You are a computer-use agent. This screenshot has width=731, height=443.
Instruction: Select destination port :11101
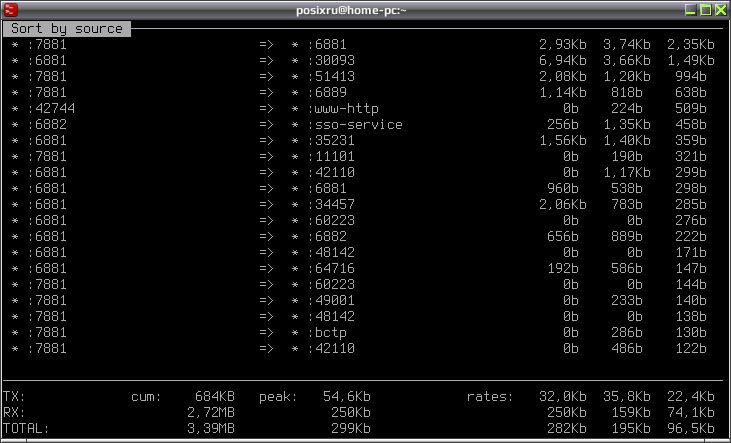click(x=331, y=156)
